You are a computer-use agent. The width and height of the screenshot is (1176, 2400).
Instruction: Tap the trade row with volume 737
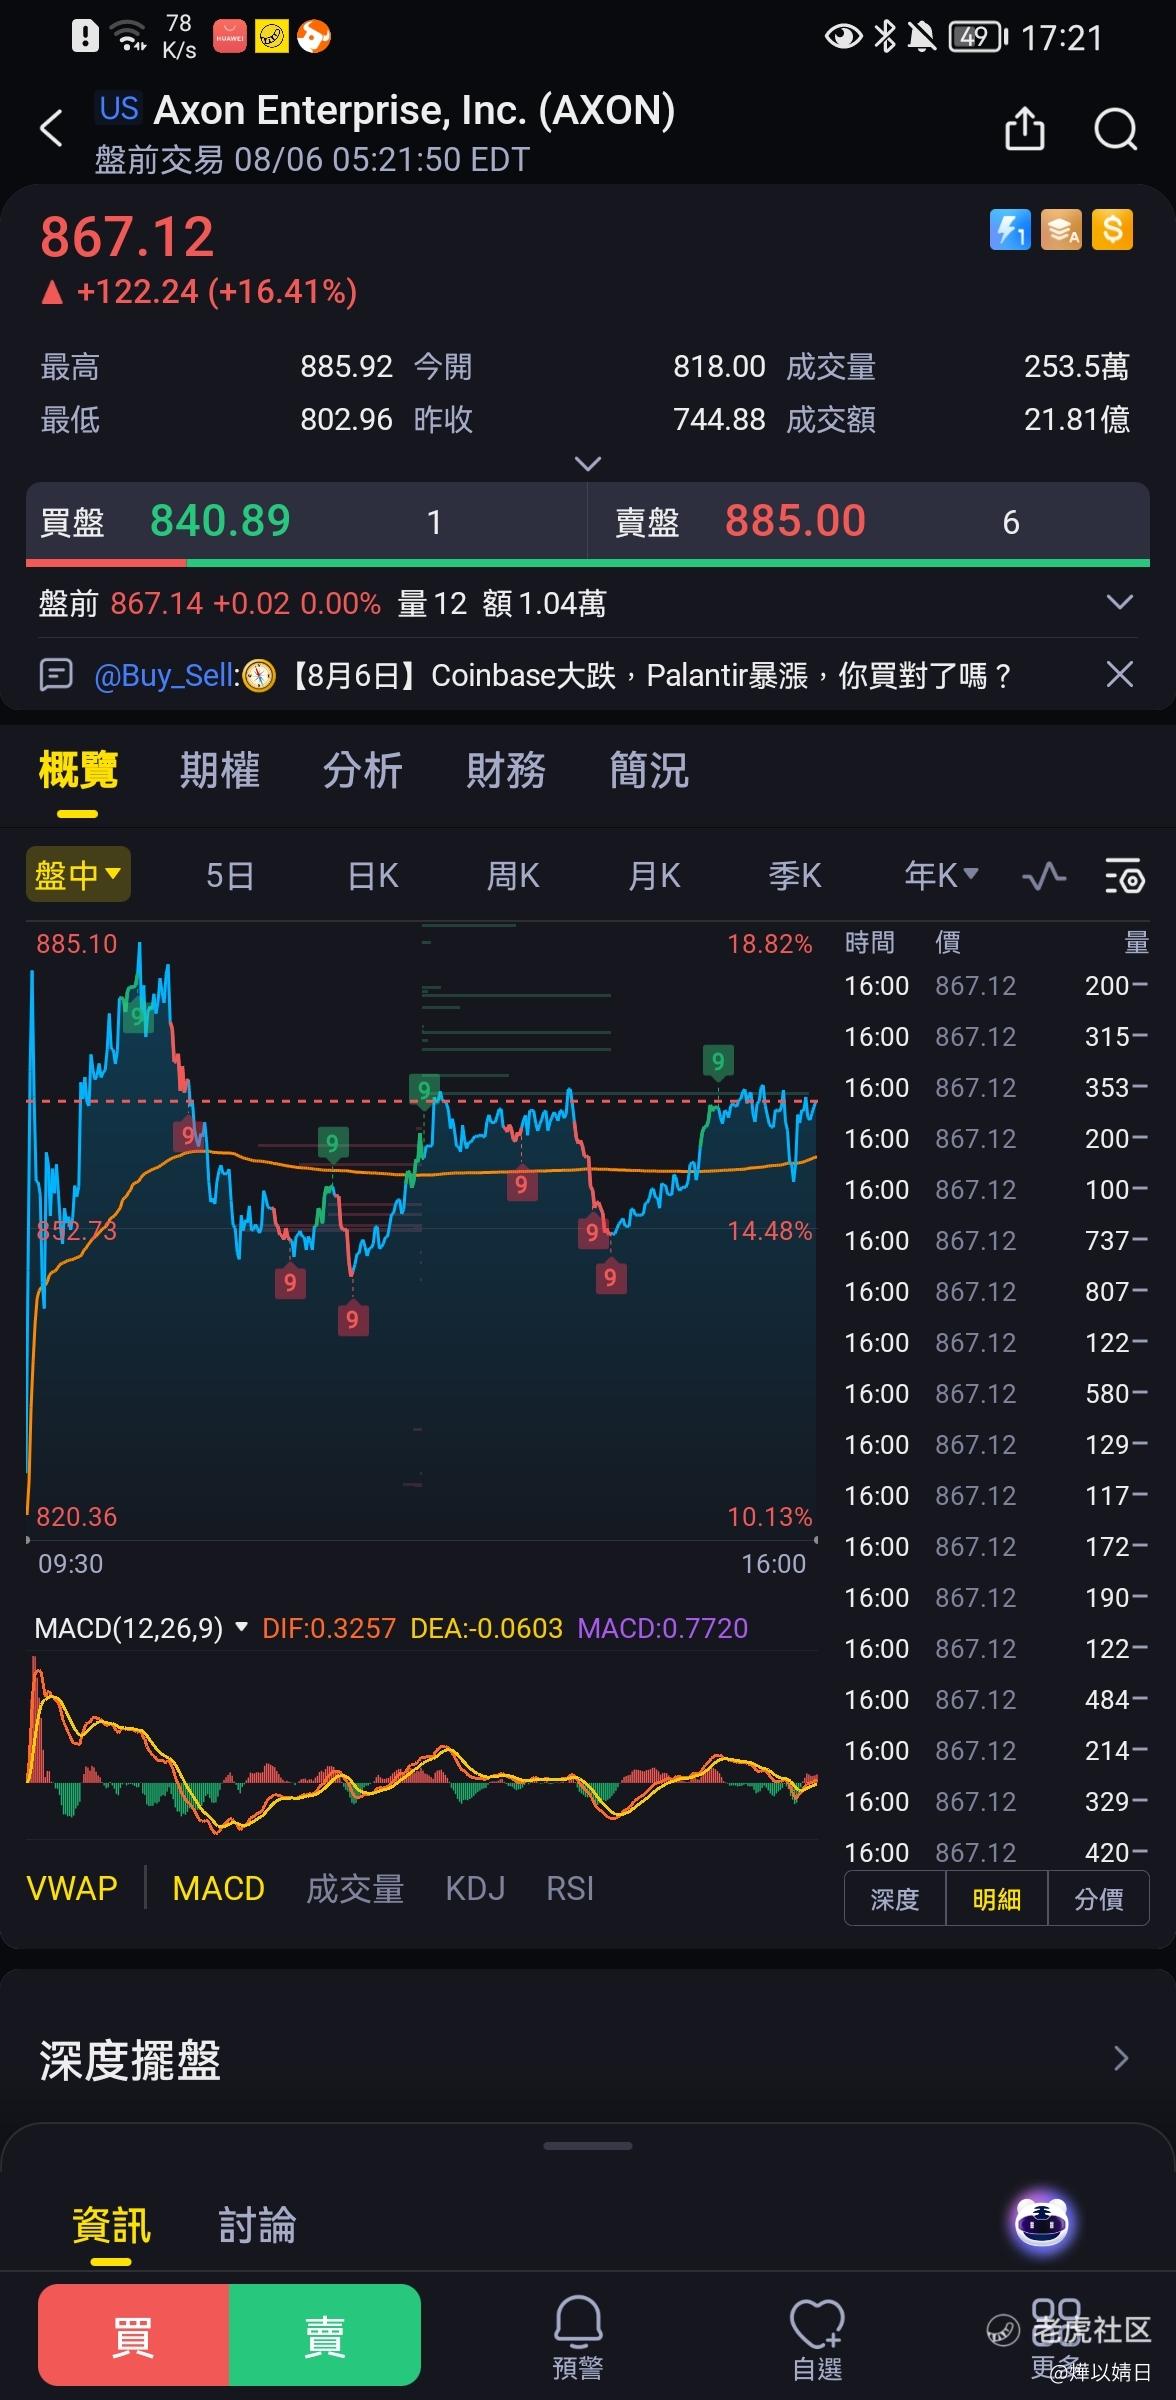[x=997, y=1240]
